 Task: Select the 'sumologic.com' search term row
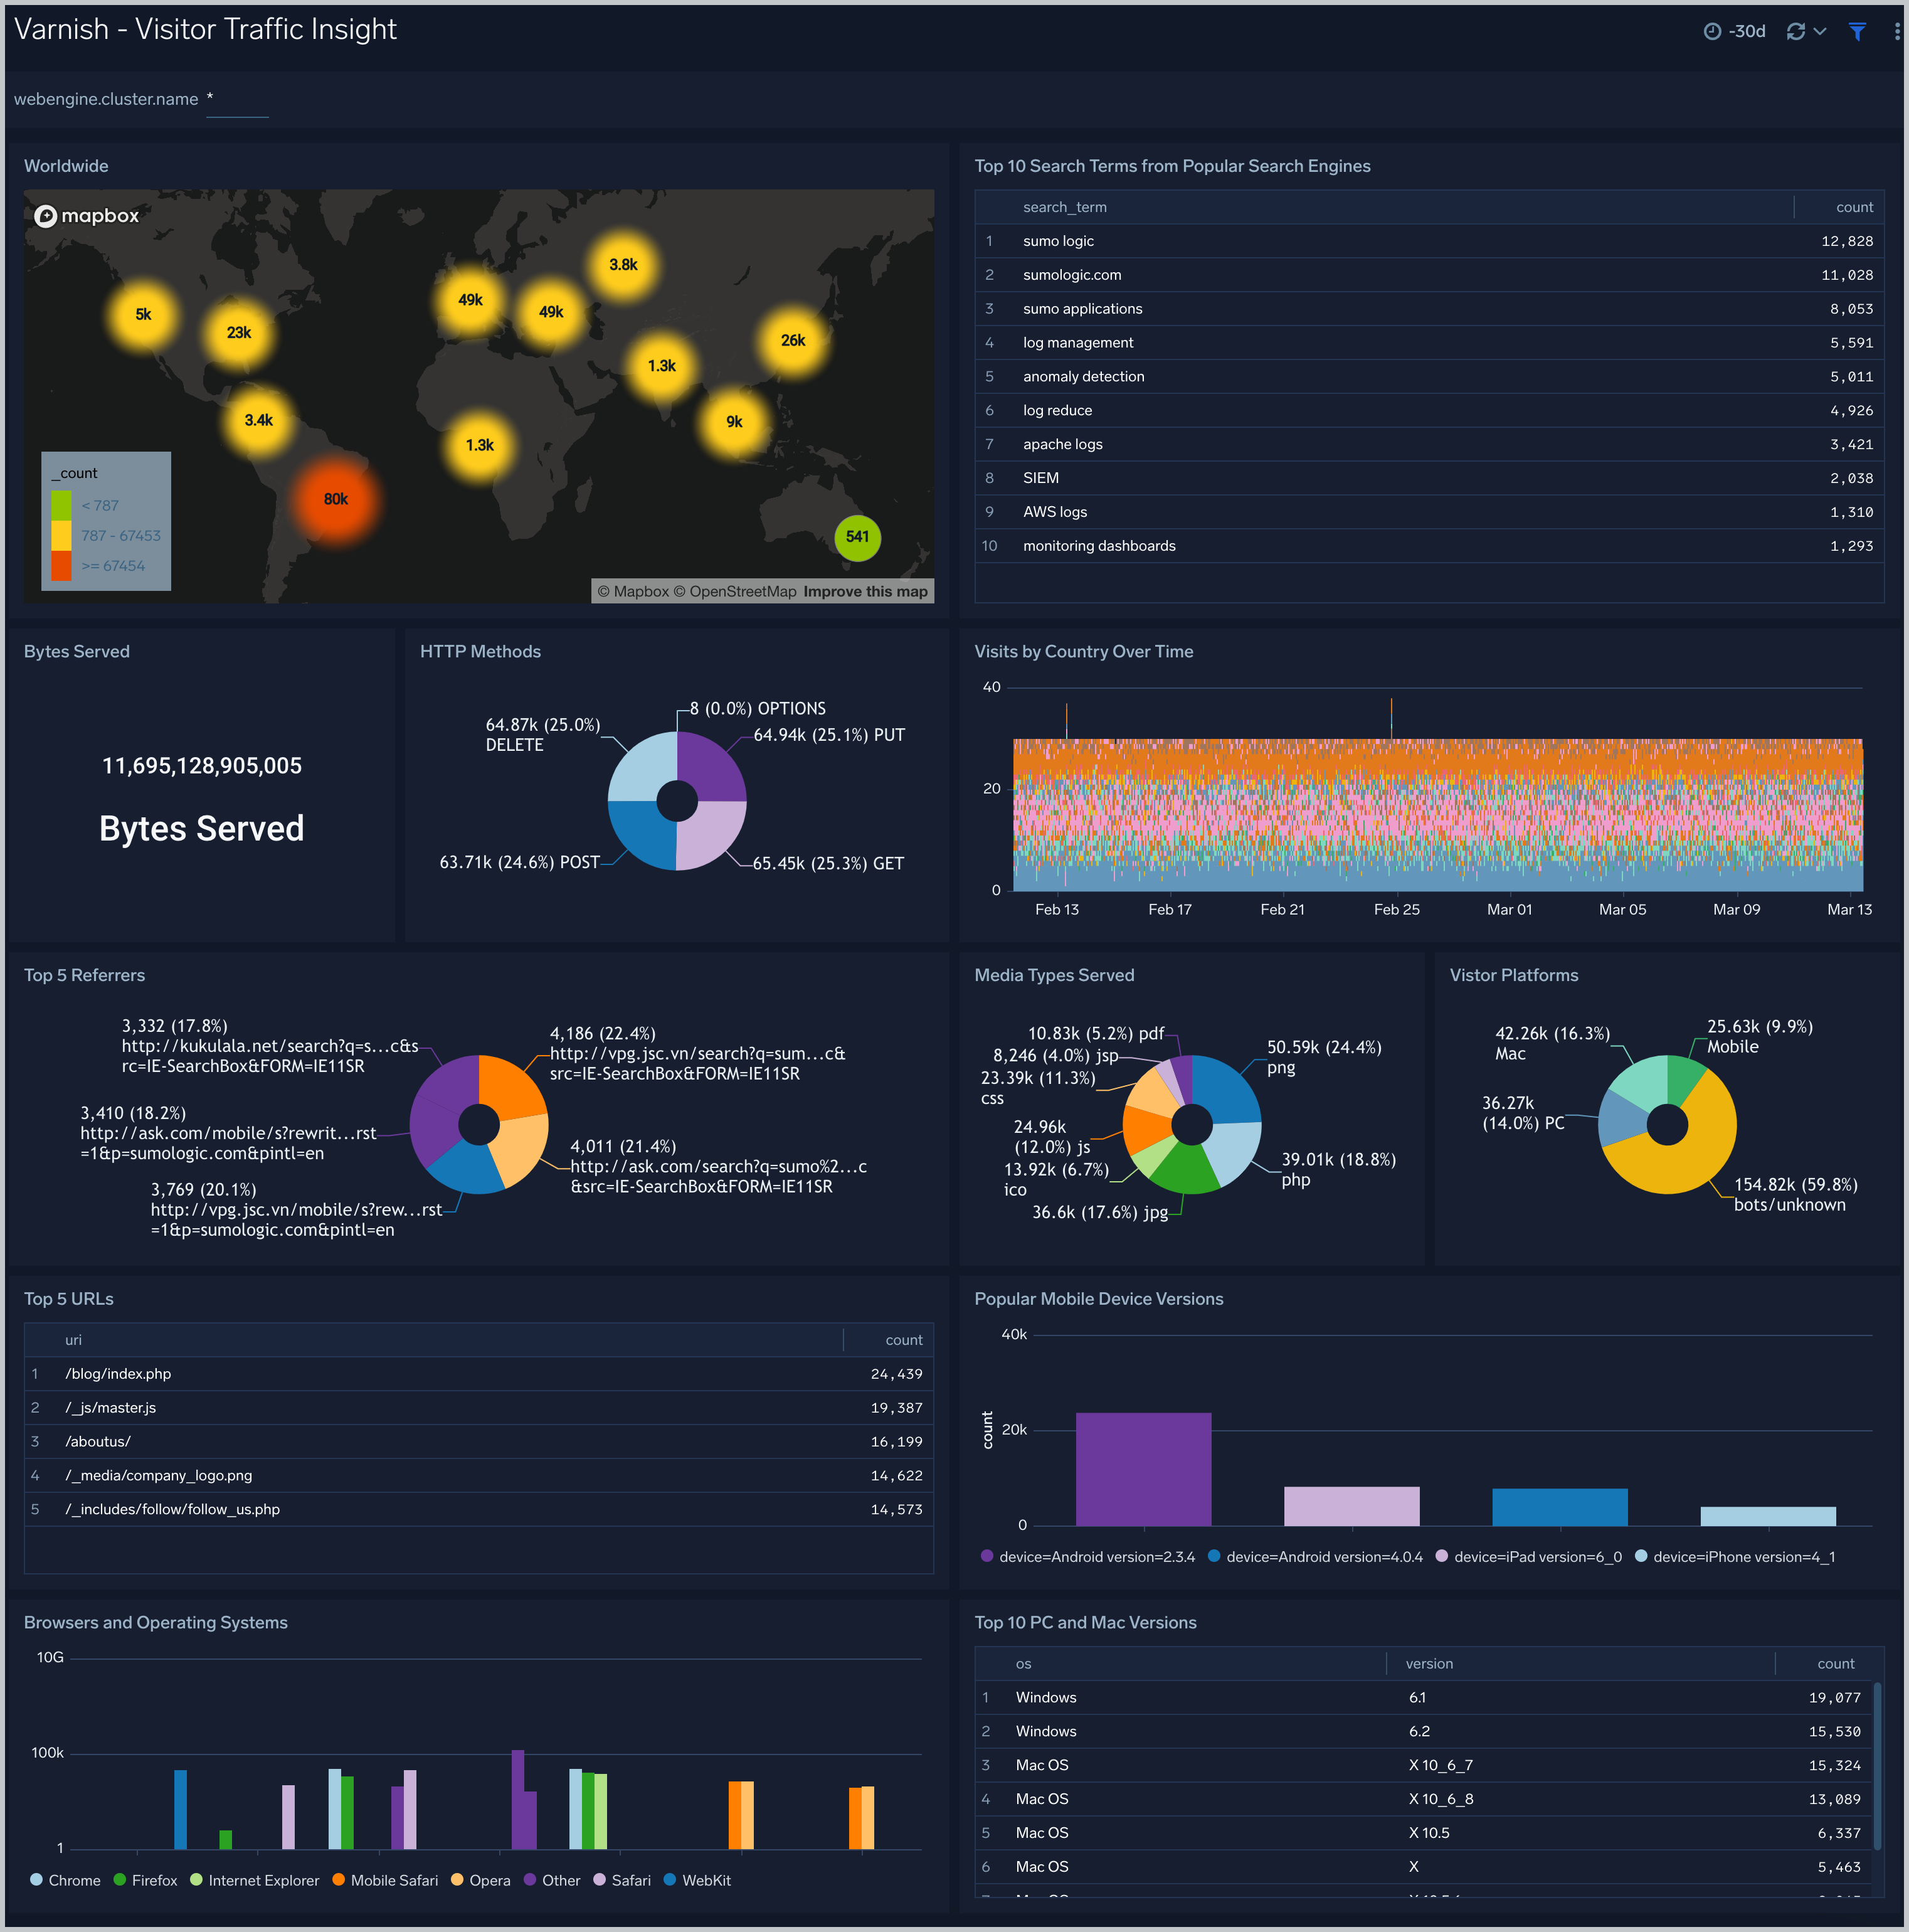(1429, 275)
